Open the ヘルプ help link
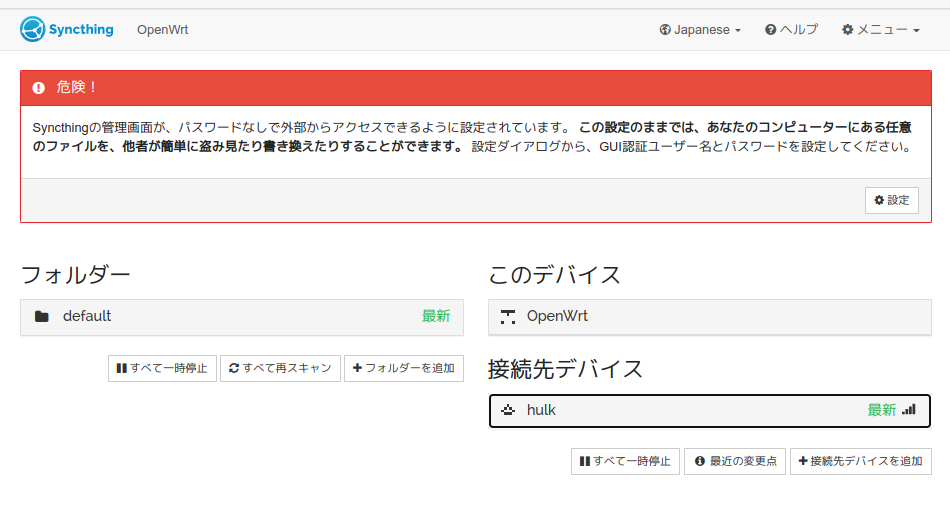950x507 pixels. point(791,30)
